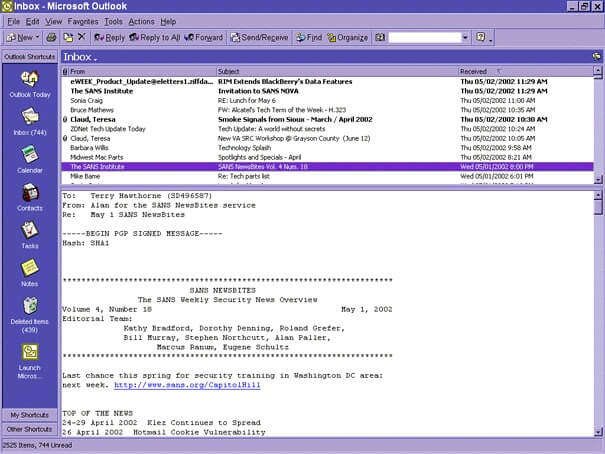The width and height of the screenshot is (605, 454).
Task: Click the Help question mark icon
Action: pyautogui.click(x=480, y=37)
